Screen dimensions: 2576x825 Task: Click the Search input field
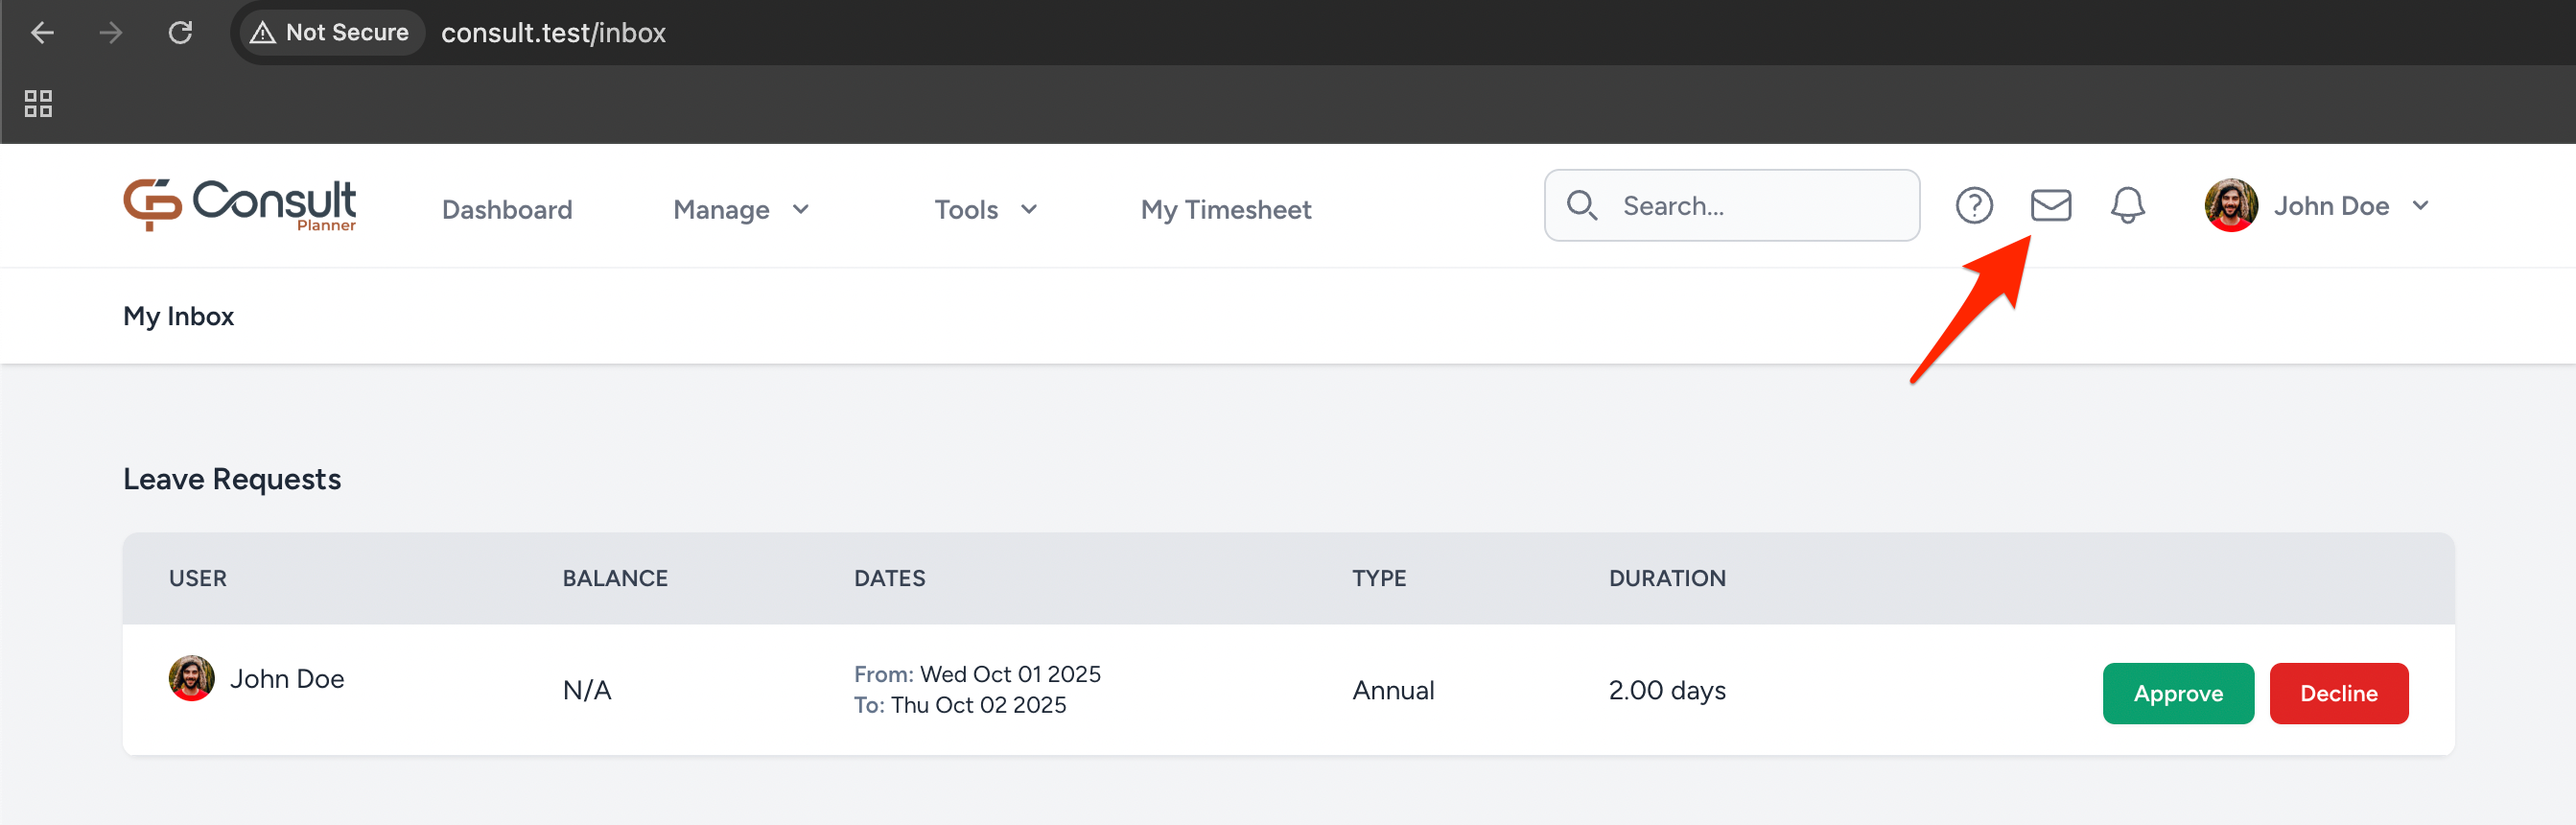pyautogui.click(x=1760, y=206)
